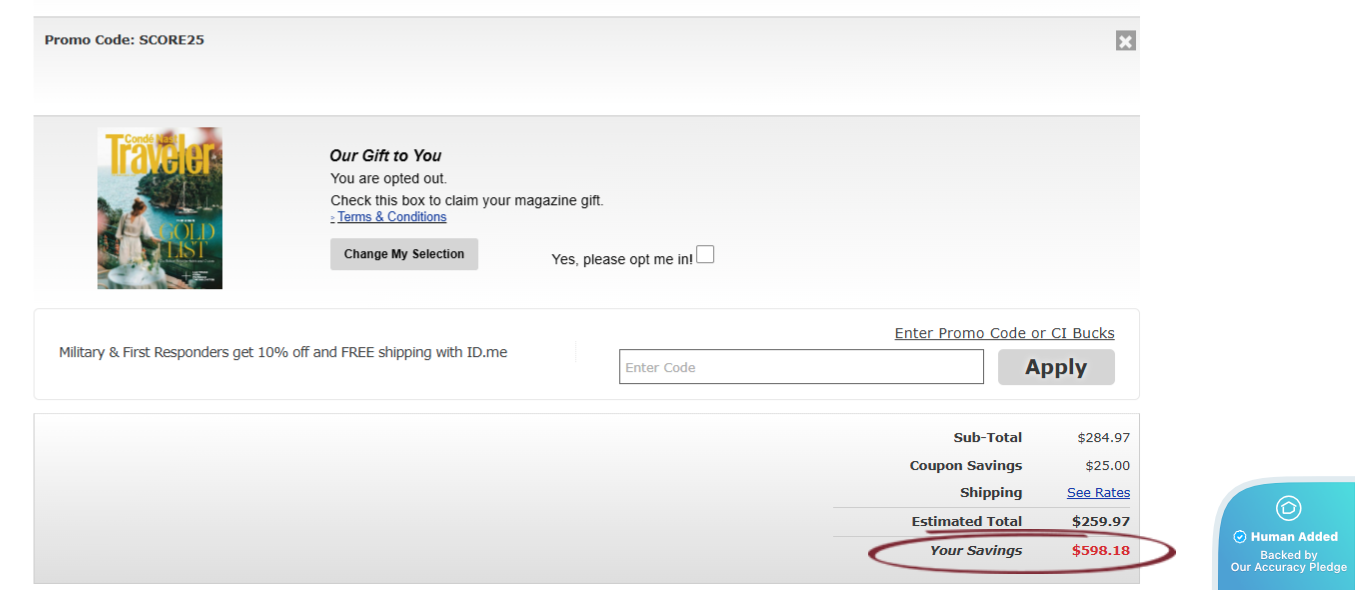Click the red $598.18 Your Savings amount
The width and height of the screenshot is (1355, 590).
pyautogui.click(x=1100, y=550)
